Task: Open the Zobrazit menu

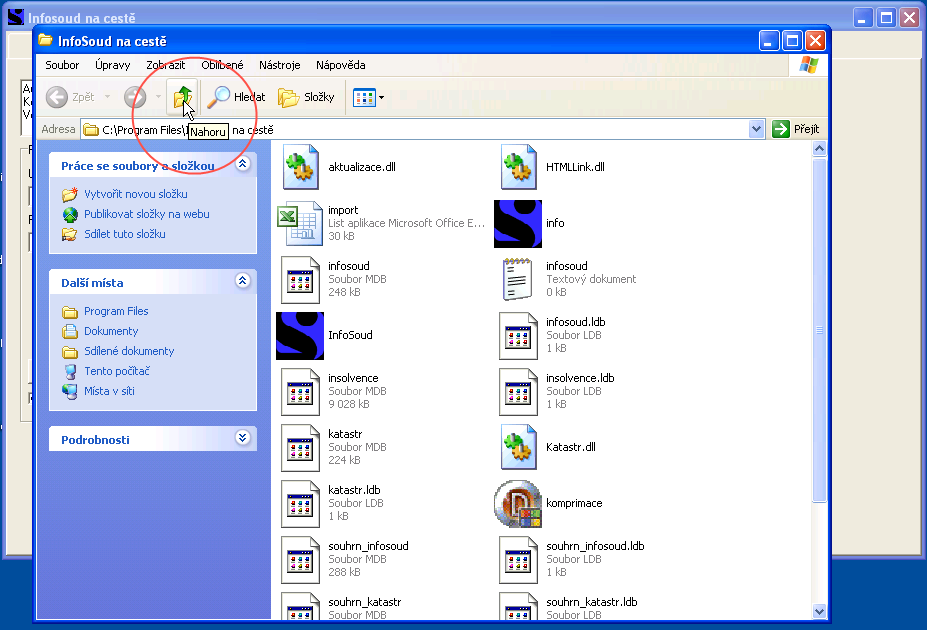Action: pos(166,65)
